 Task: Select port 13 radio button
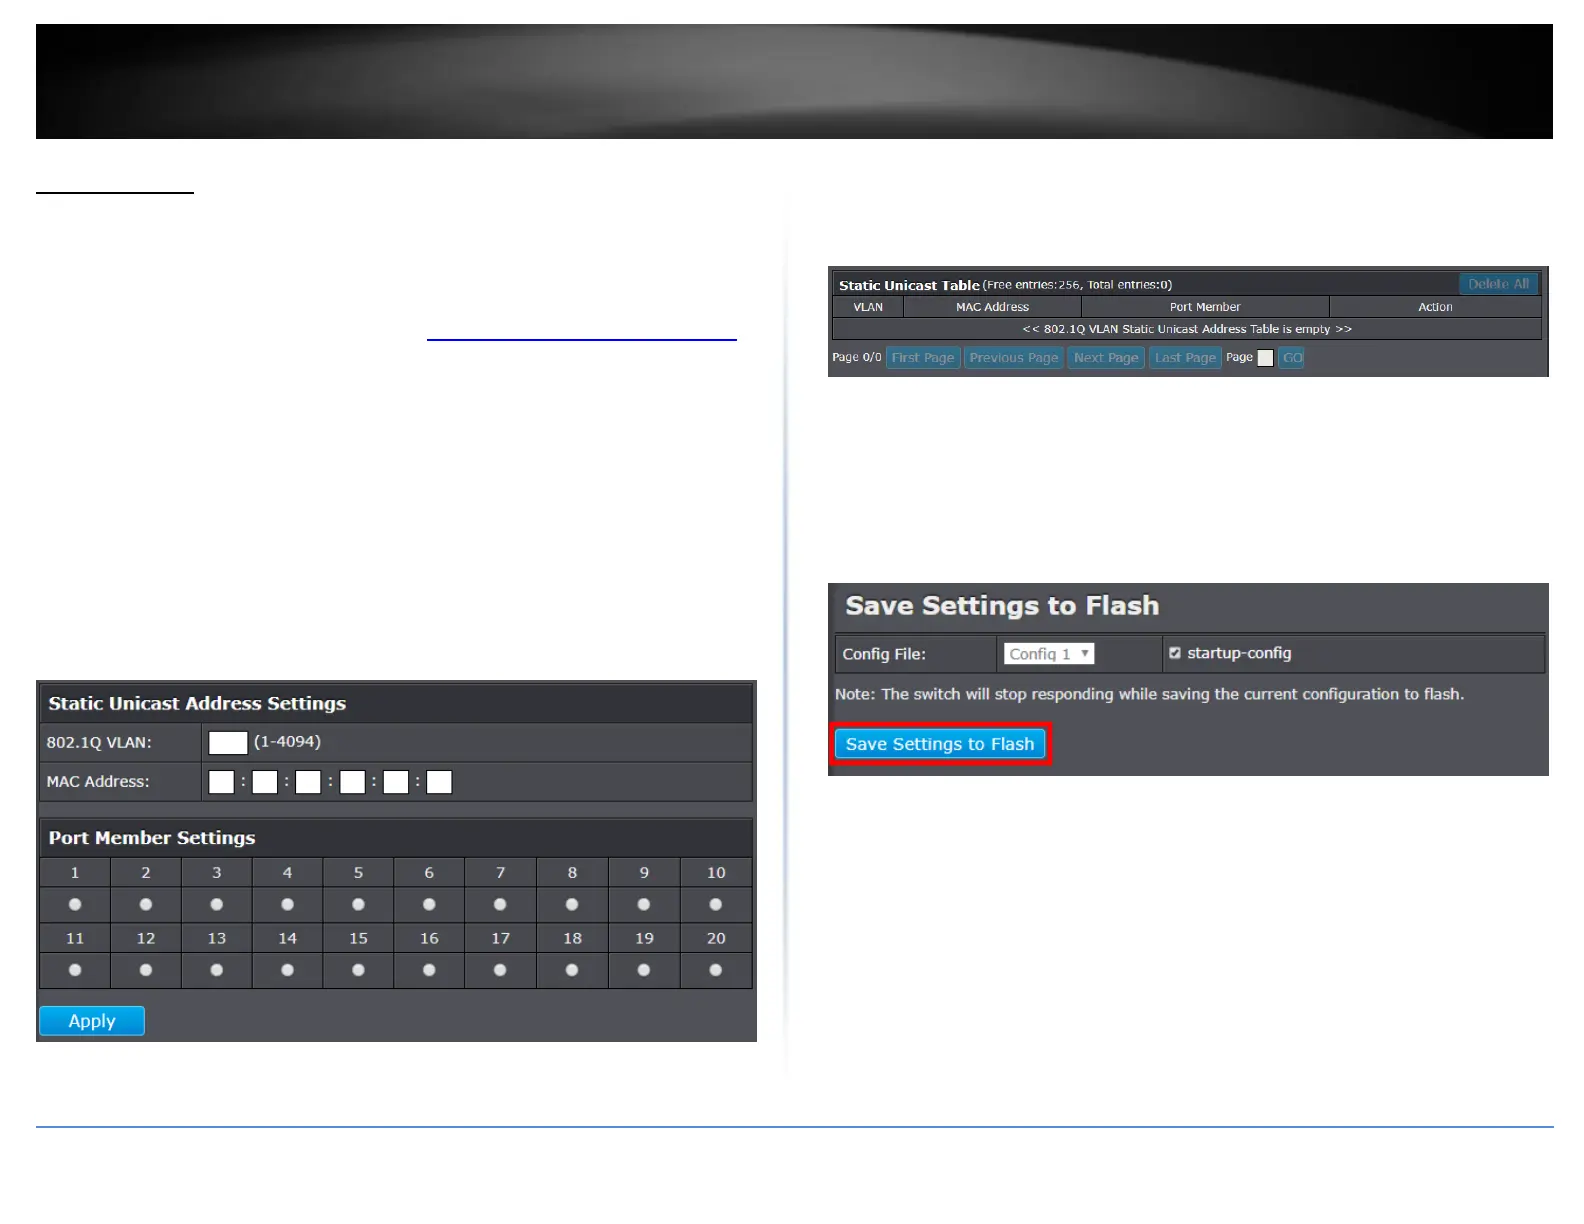point(217,970)
